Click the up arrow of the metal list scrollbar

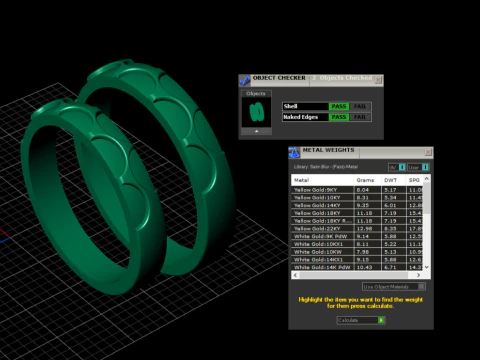pyautogui.click(x=427, y=179)
